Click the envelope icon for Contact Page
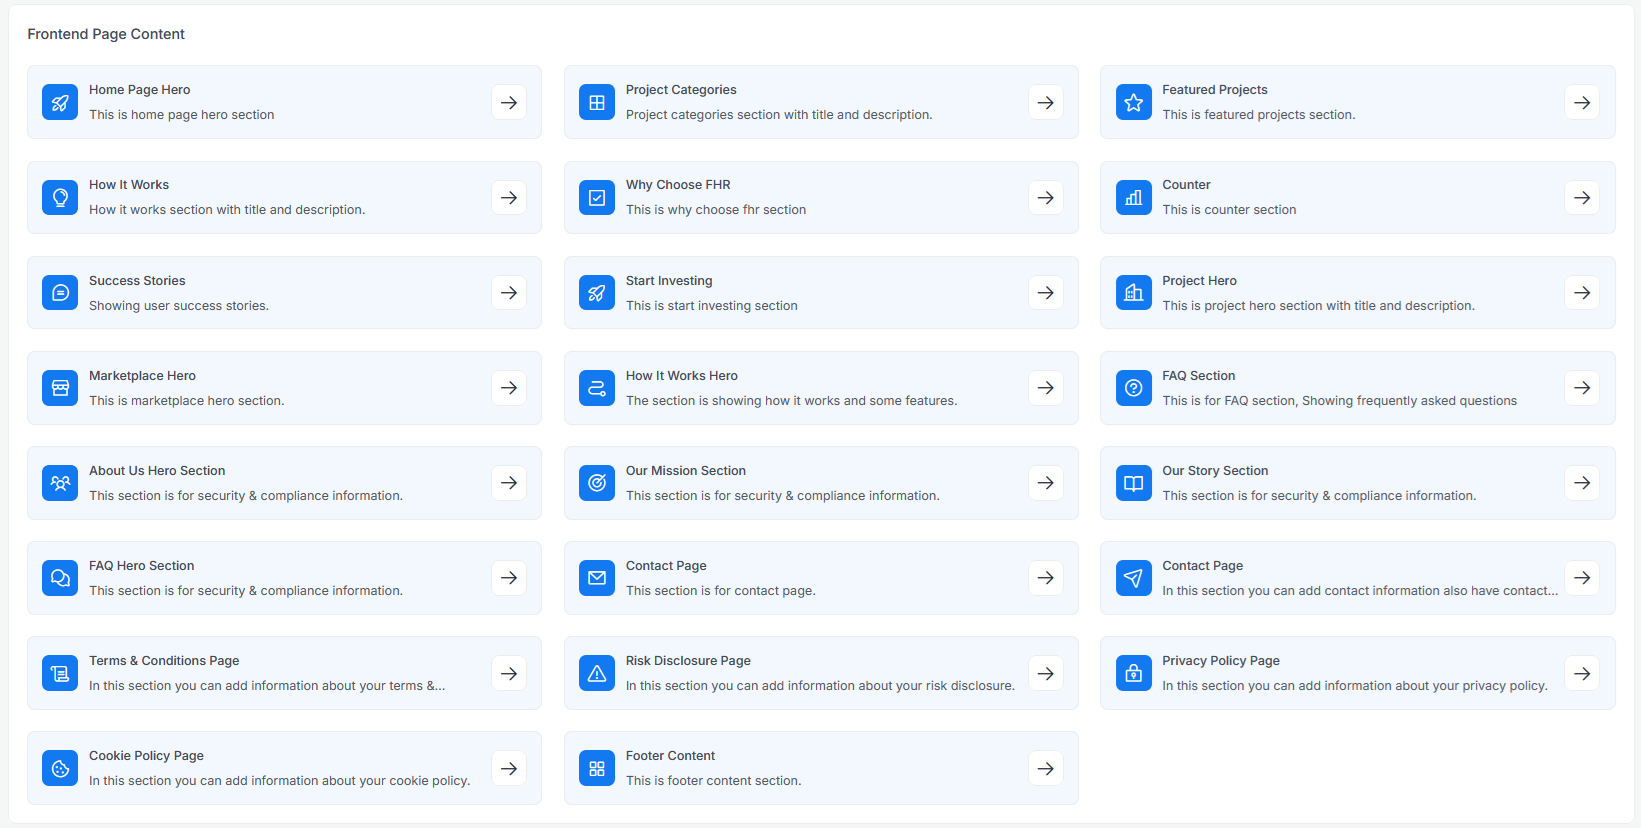Image resolution: width=1641 pixels, height=828 pixels. click(x=597, y=577)
